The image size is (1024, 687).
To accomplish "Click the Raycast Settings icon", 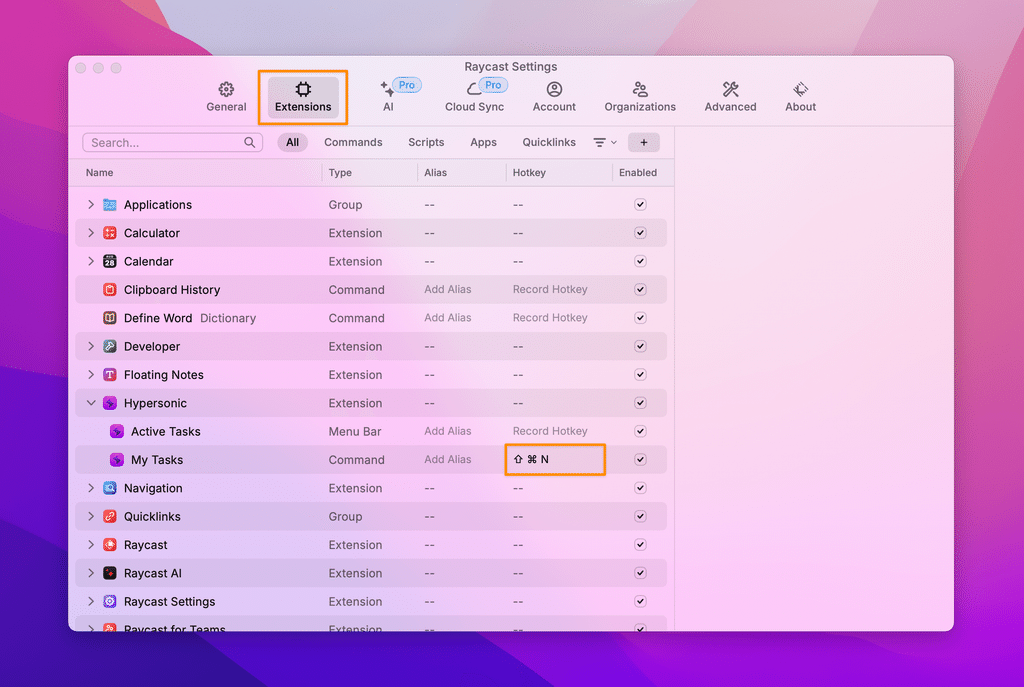I will 110,601.
